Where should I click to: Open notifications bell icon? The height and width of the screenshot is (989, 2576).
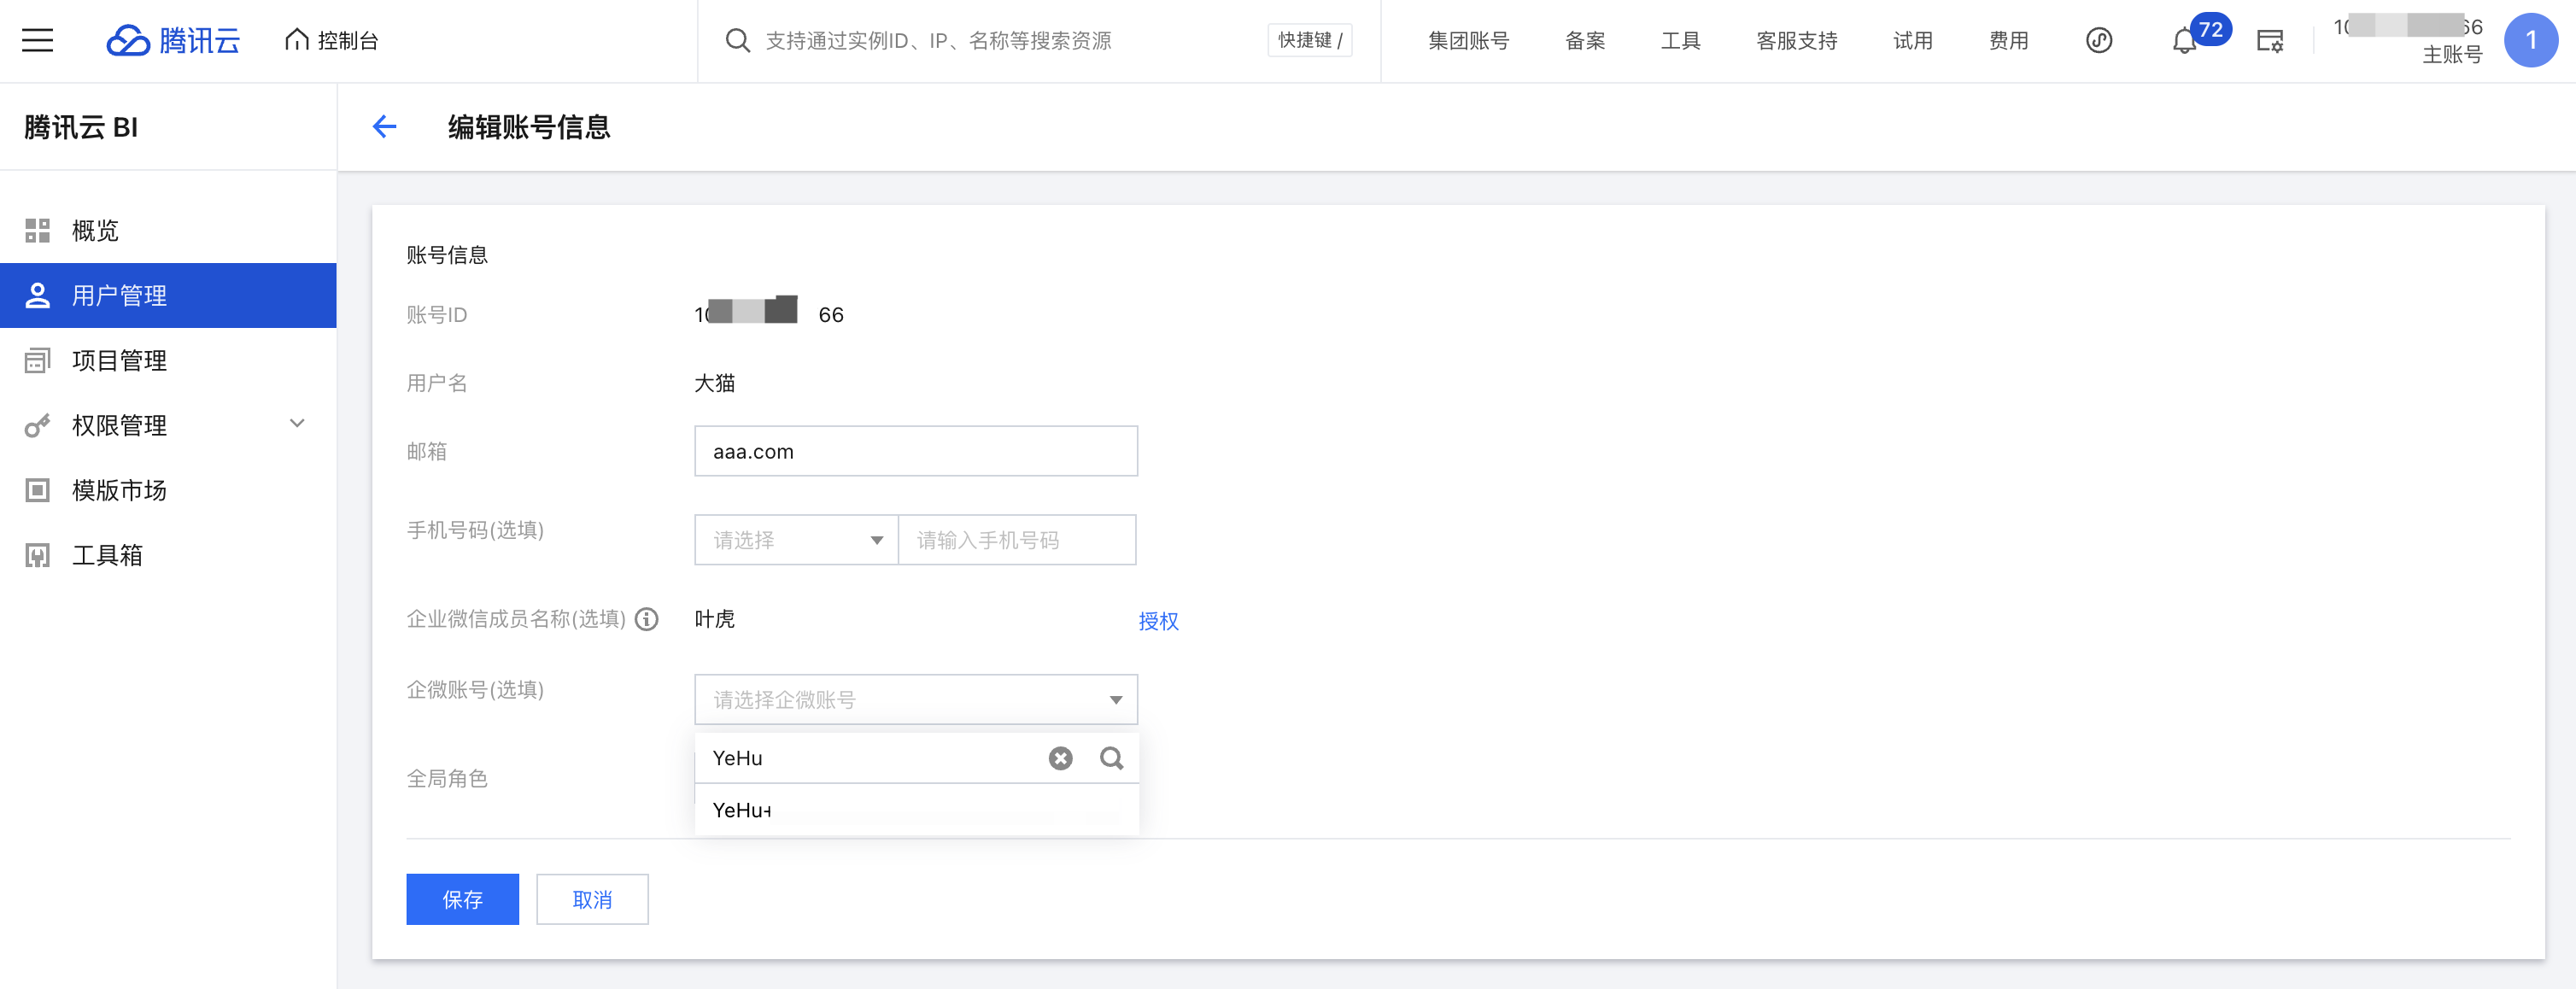2183,41
